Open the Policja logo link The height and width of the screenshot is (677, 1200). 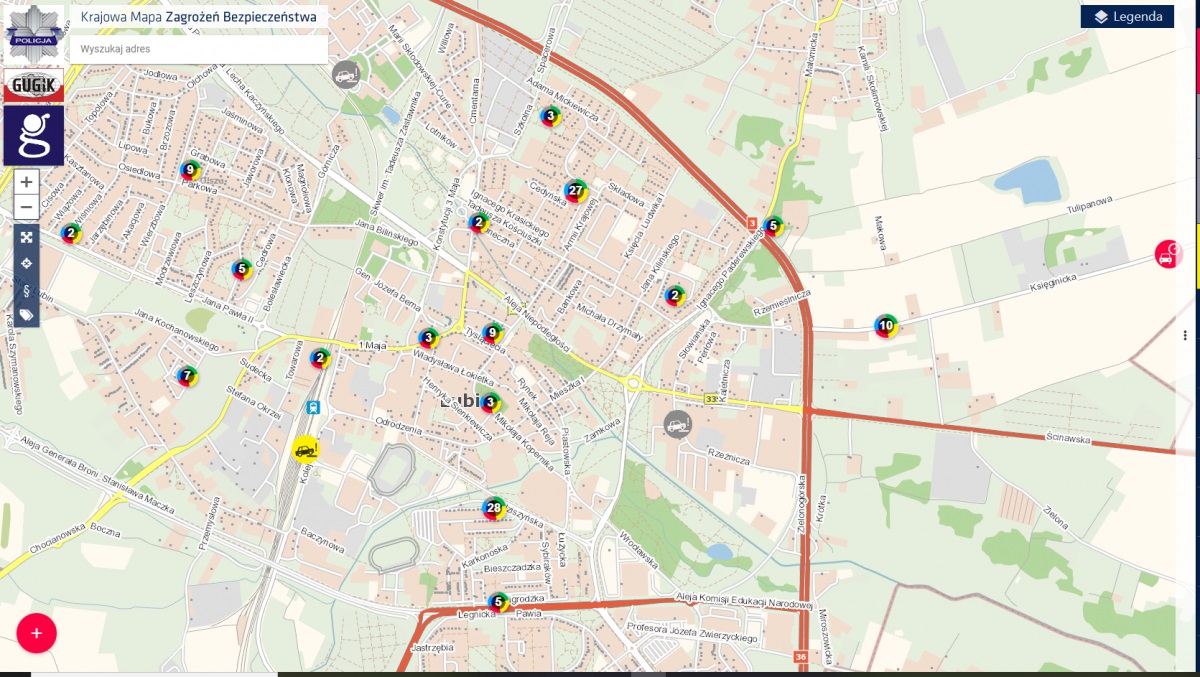(34, 32)
